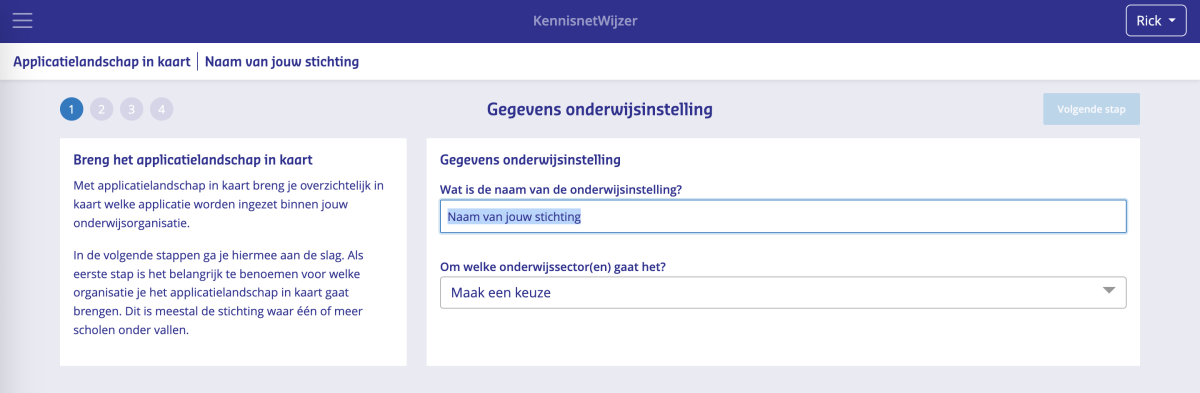
Task: Open the hamburger navigation menu
Action: pyautogui.click(x=22, y=21)
